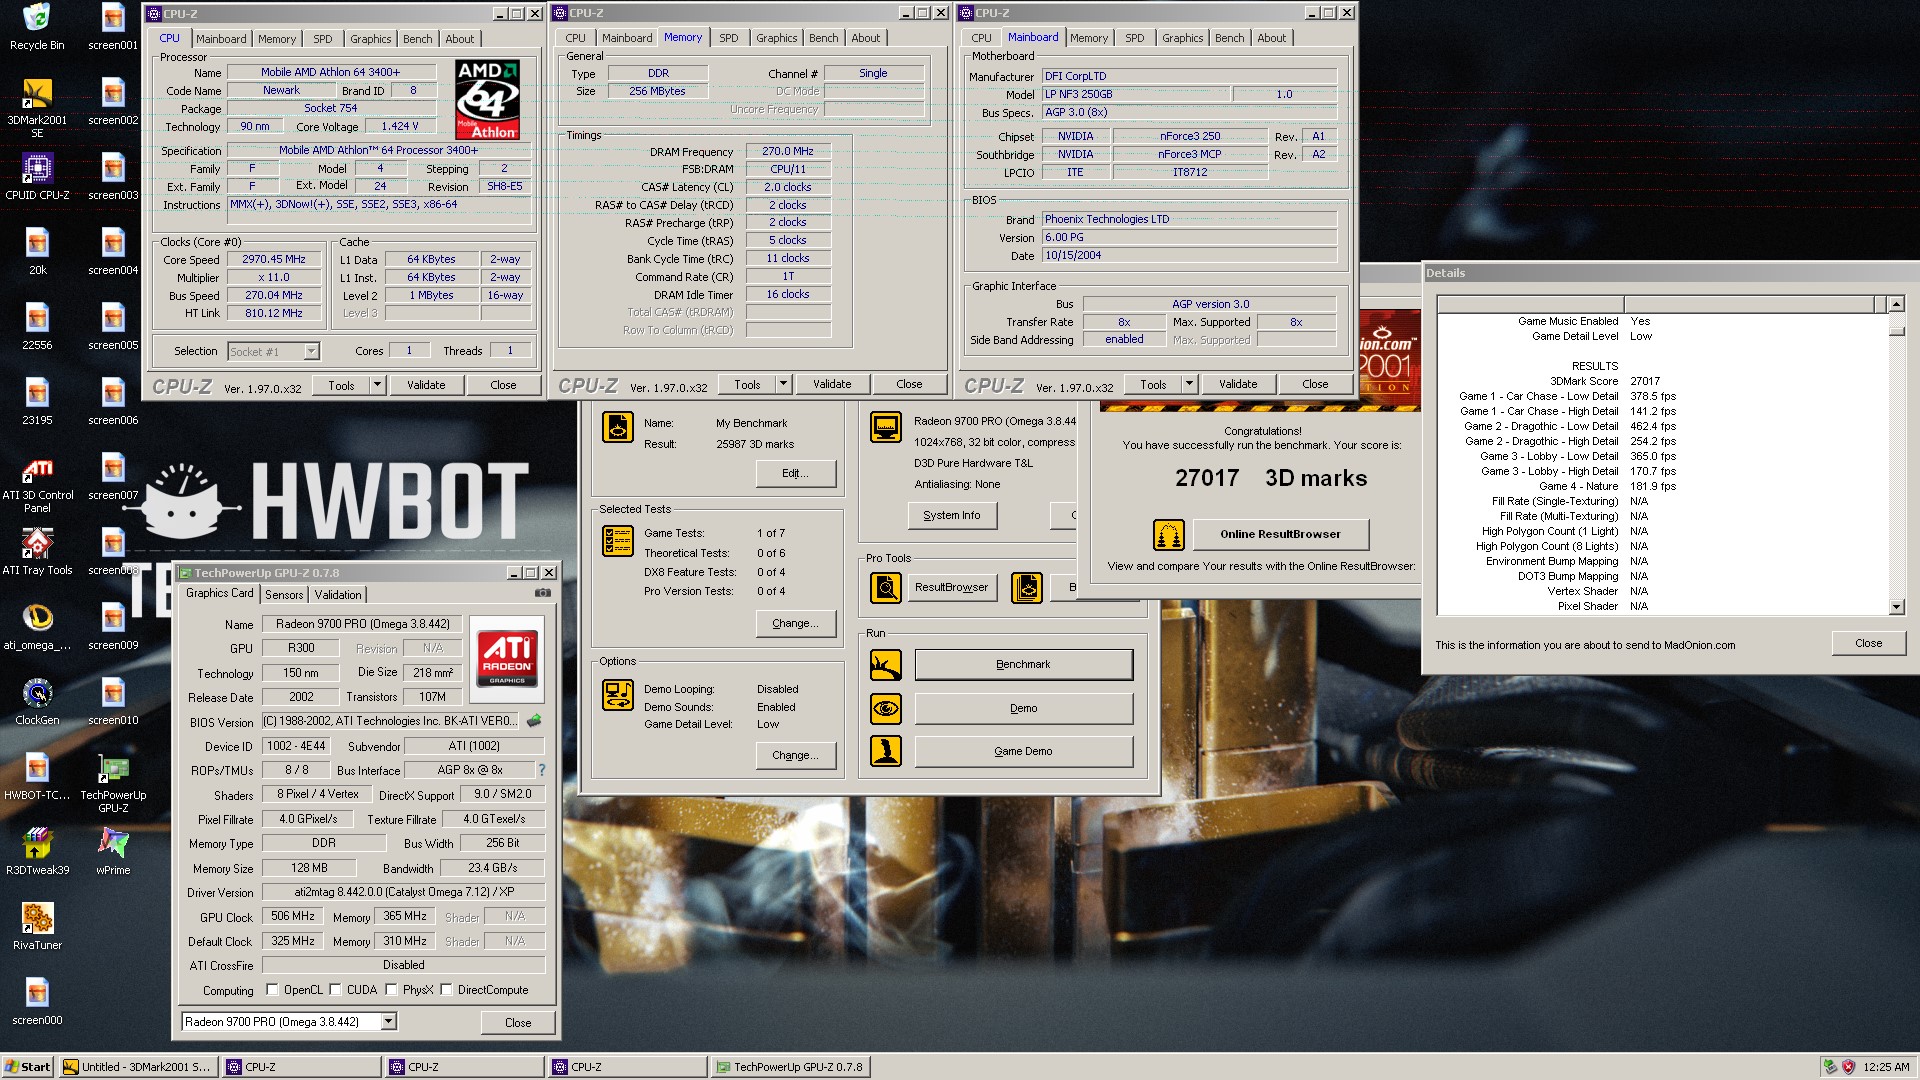Click the display system info monitor icon
Viewport: 1920px width, 1080px height.
pos(885,428)
